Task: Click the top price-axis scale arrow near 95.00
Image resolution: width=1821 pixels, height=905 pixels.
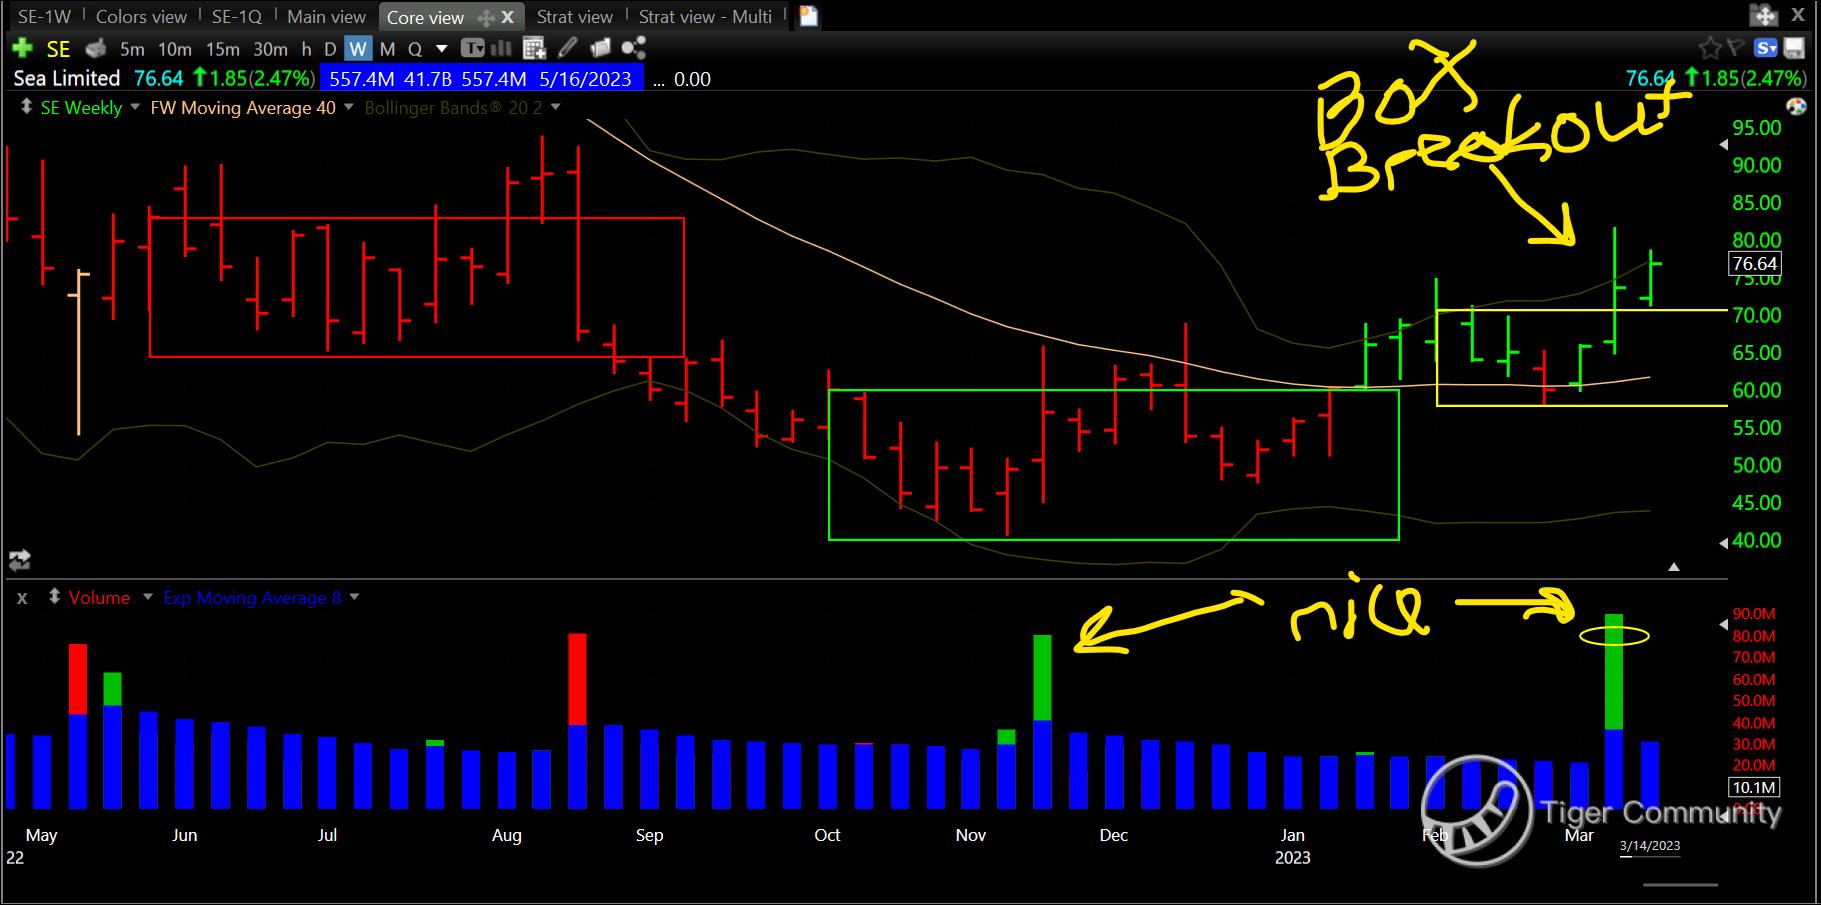Action: pos(1723,145)
